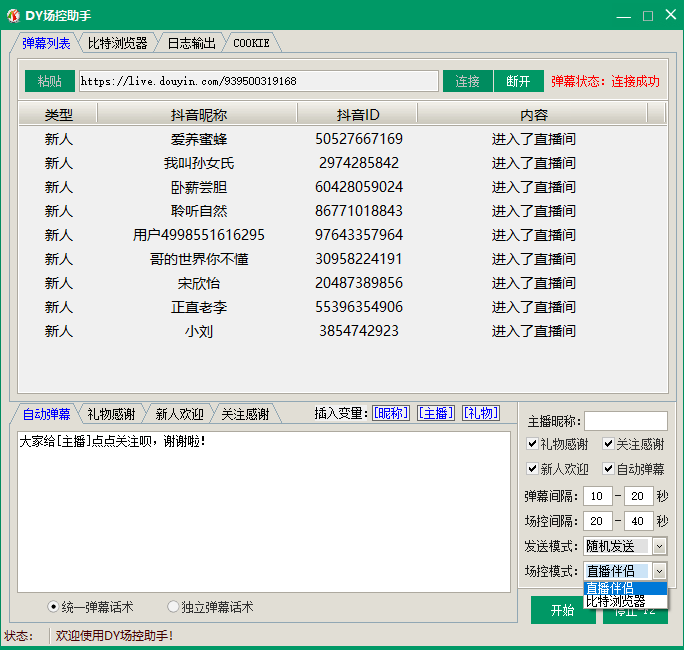Click the ID 20487389856
The height and width of the screenshot is (650, 684).
click(x=359, y=283)
